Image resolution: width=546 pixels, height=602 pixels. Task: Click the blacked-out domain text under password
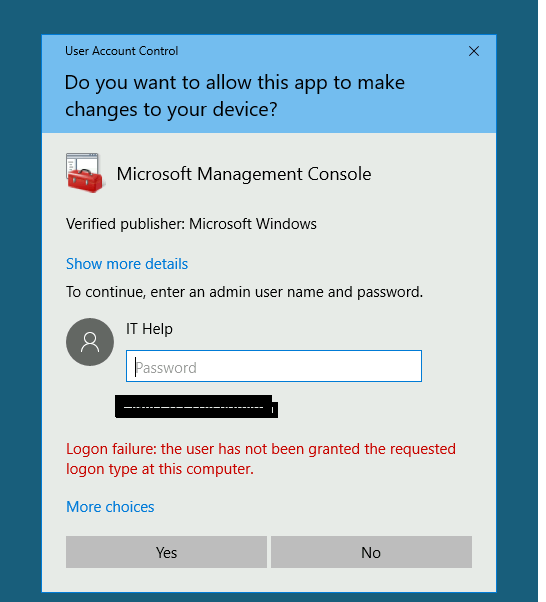pos(196,407)
